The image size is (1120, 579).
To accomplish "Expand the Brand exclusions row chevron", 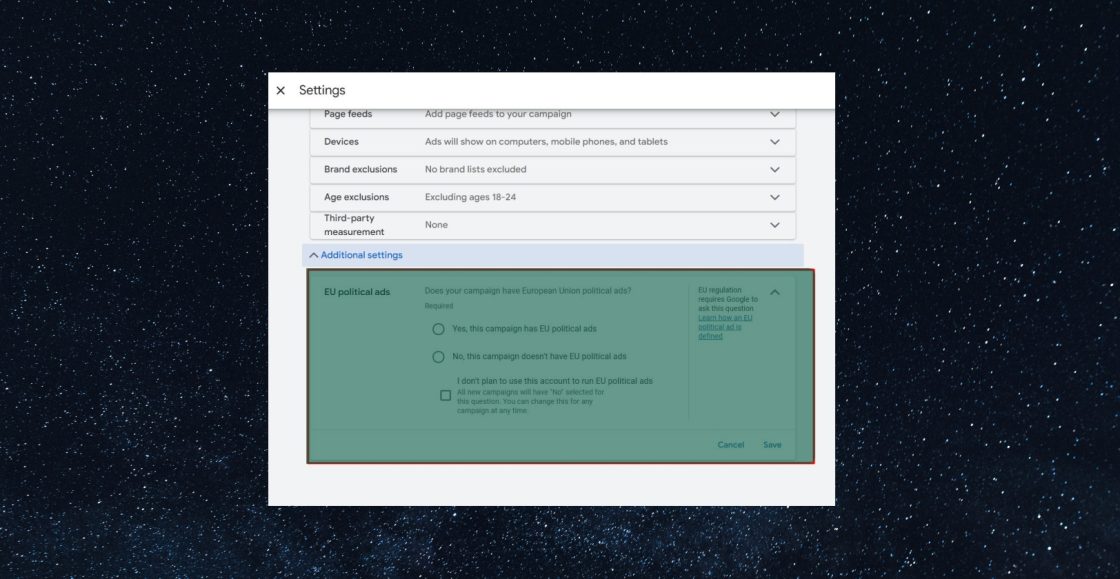I will (774, 170).
